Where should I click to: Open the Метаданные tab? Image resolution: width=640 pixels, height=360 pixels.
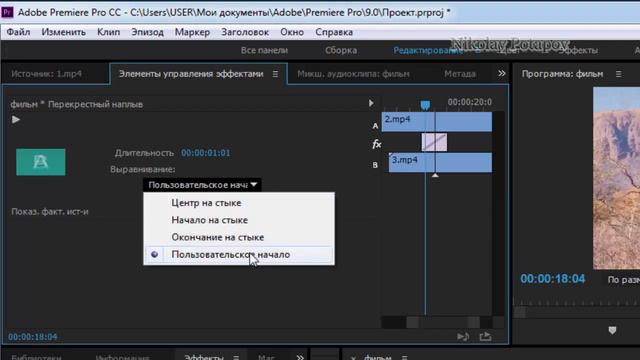tap(460, 74)
